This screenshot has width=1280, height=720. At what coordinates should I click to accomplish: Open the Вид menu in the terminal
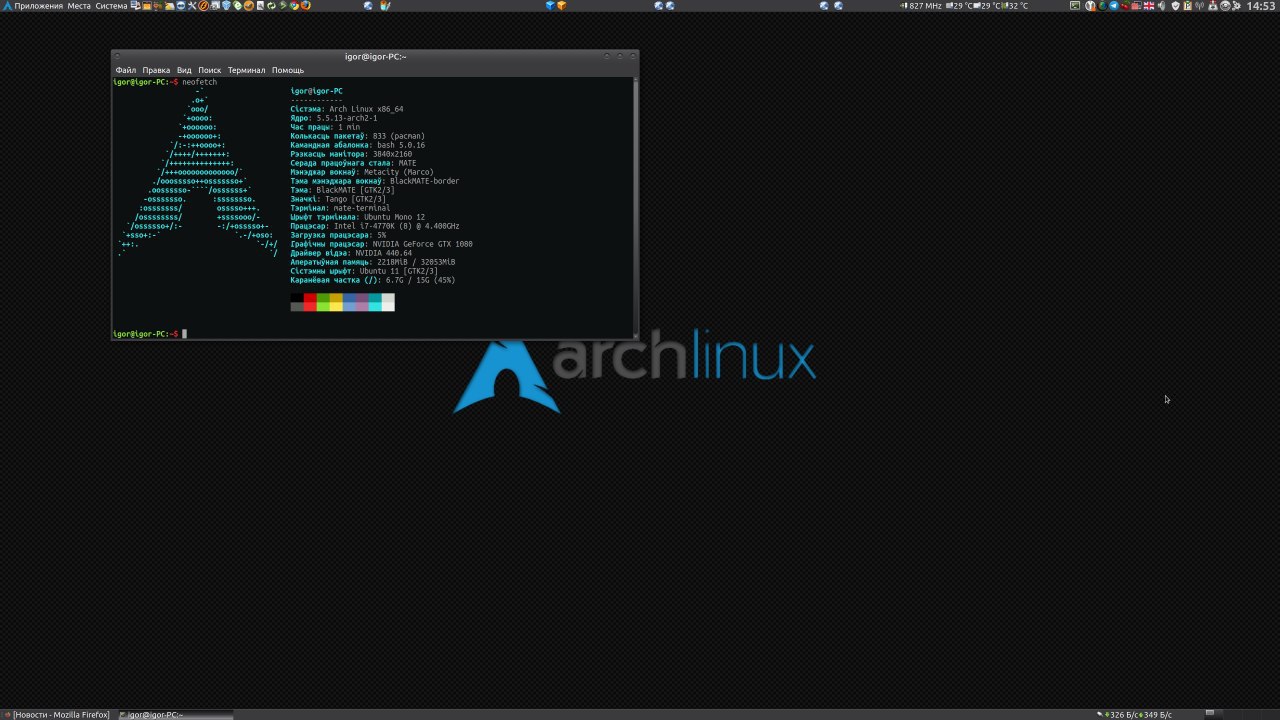pos(184,70)
